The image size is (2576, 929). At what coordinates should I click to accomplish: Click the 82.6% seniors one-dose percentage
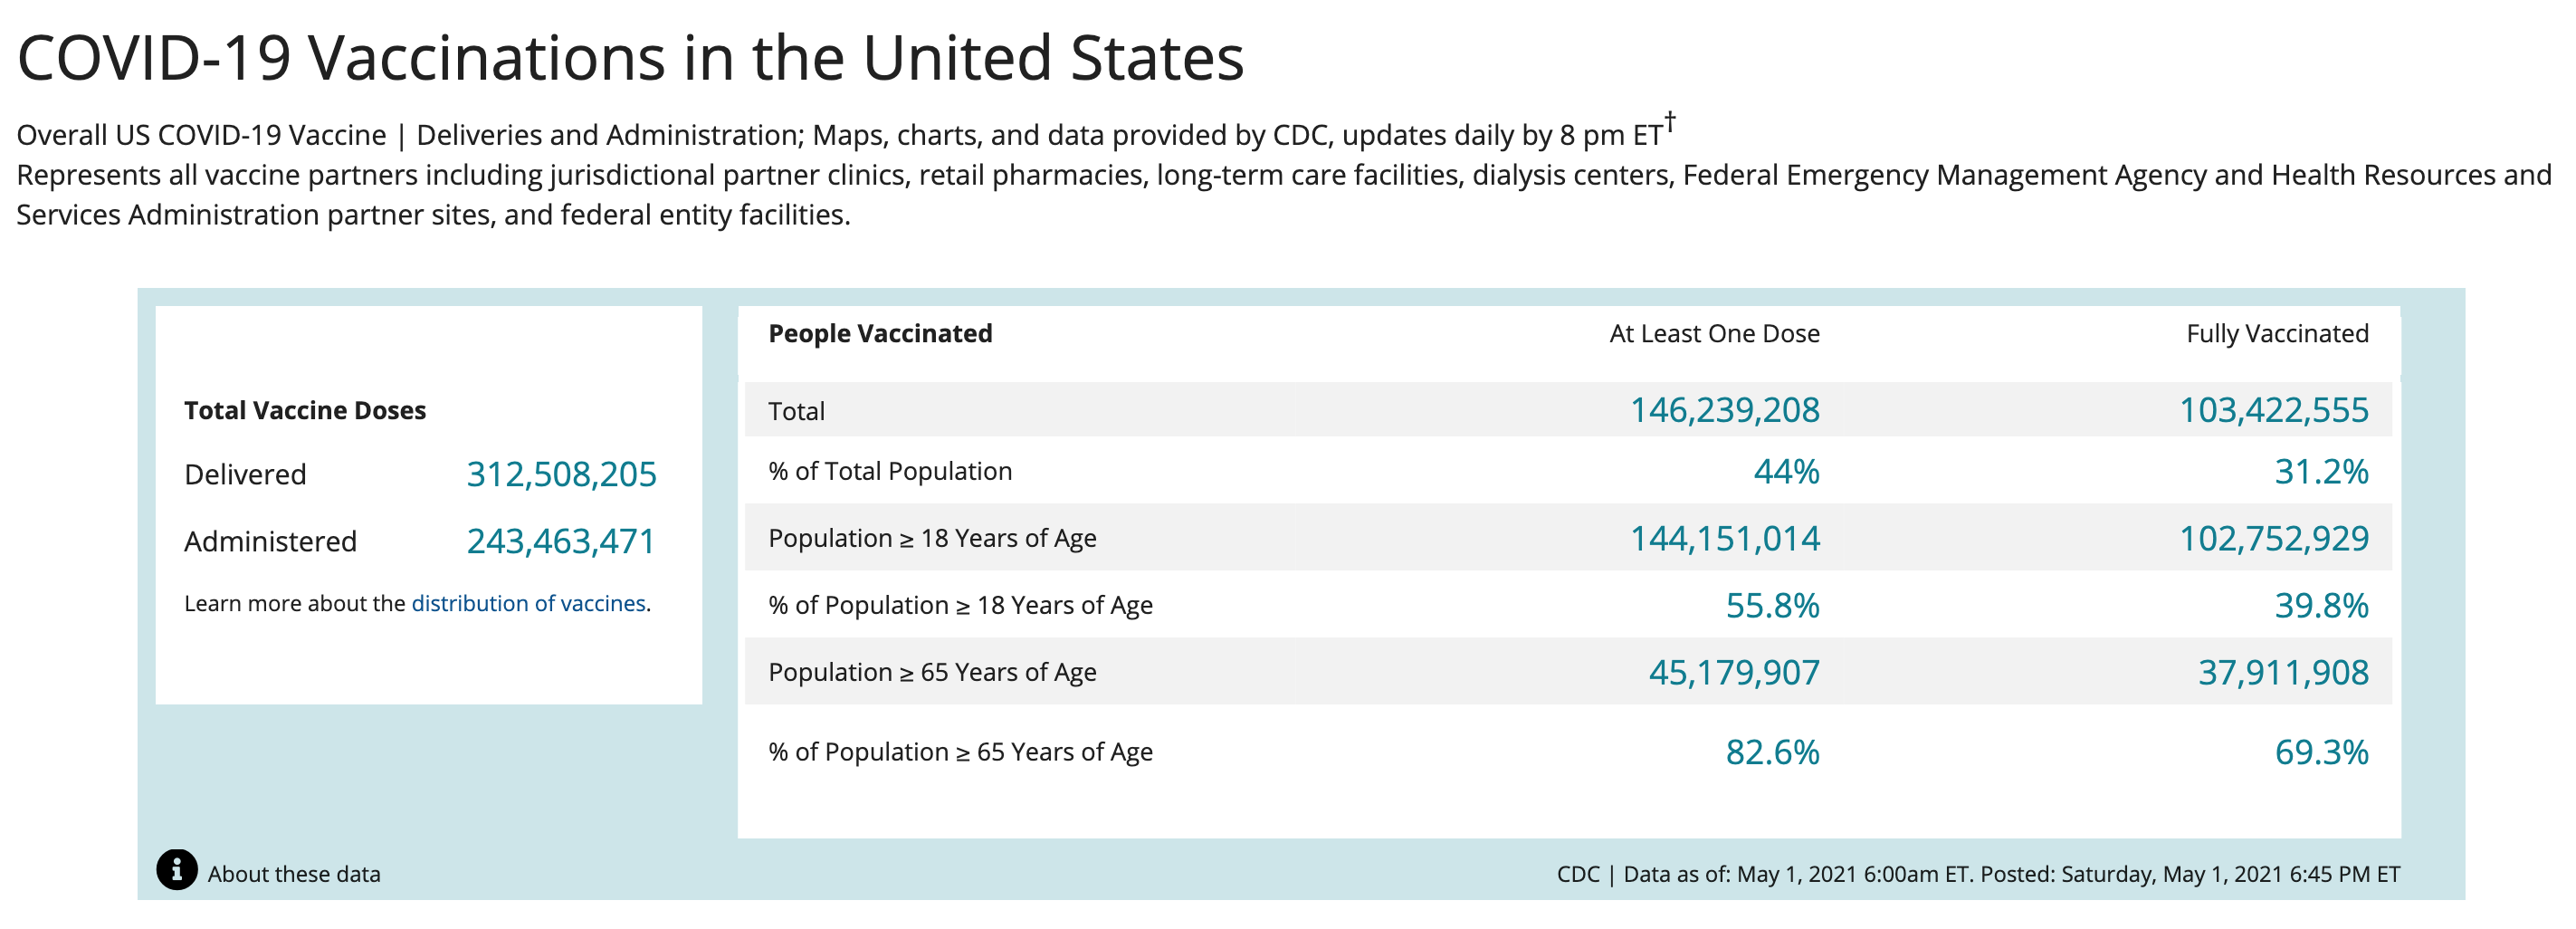(x=1772, y=752)
